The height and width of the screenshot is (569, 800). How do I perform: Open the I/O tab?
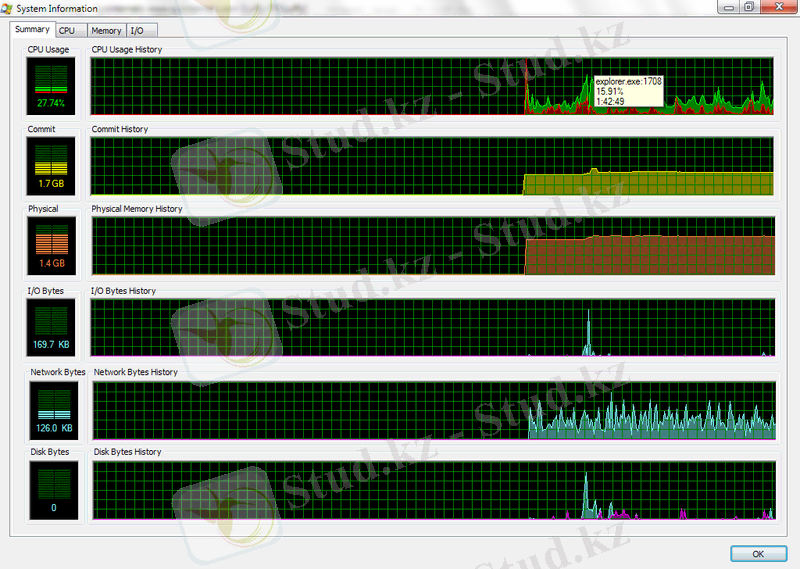[141, 31]
